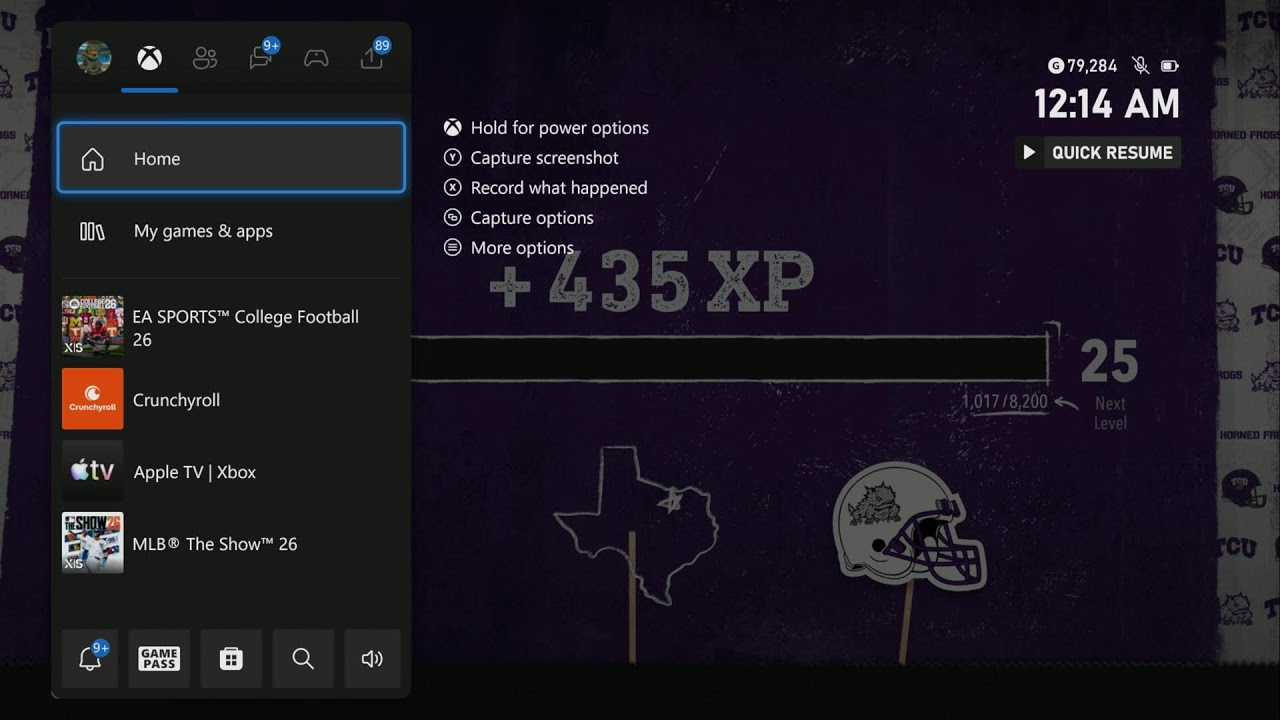Click the muted microphone status icon

pos(1140,66)
